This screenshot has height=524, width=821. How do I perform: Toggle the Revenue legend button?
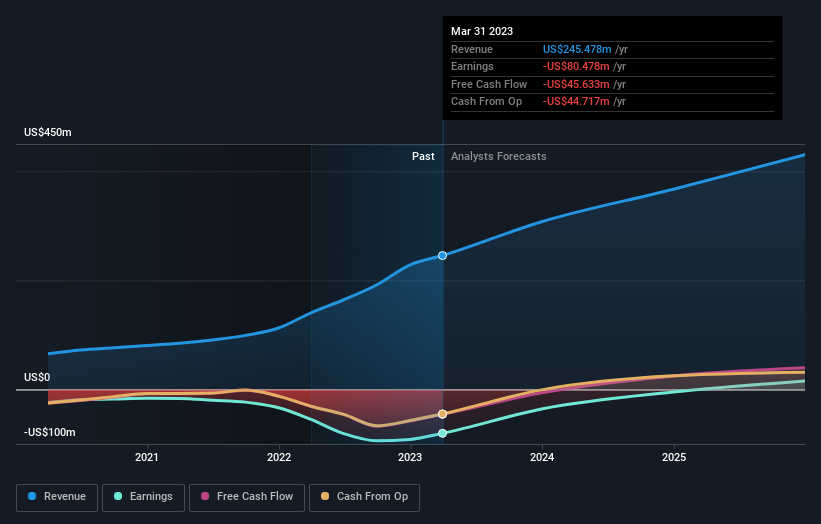[57, 497]
